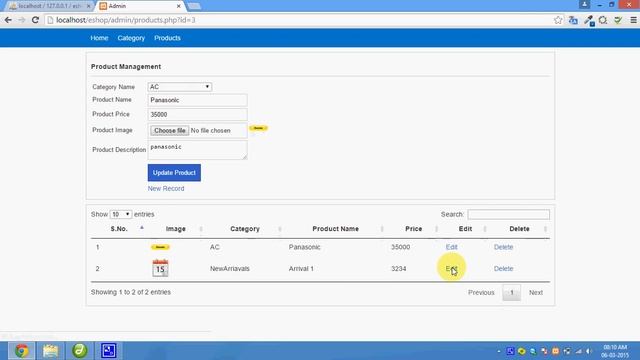Viewport: 640px width, 360px height.
Task: Click the browser forward arrow
Action: pos(22,20)
